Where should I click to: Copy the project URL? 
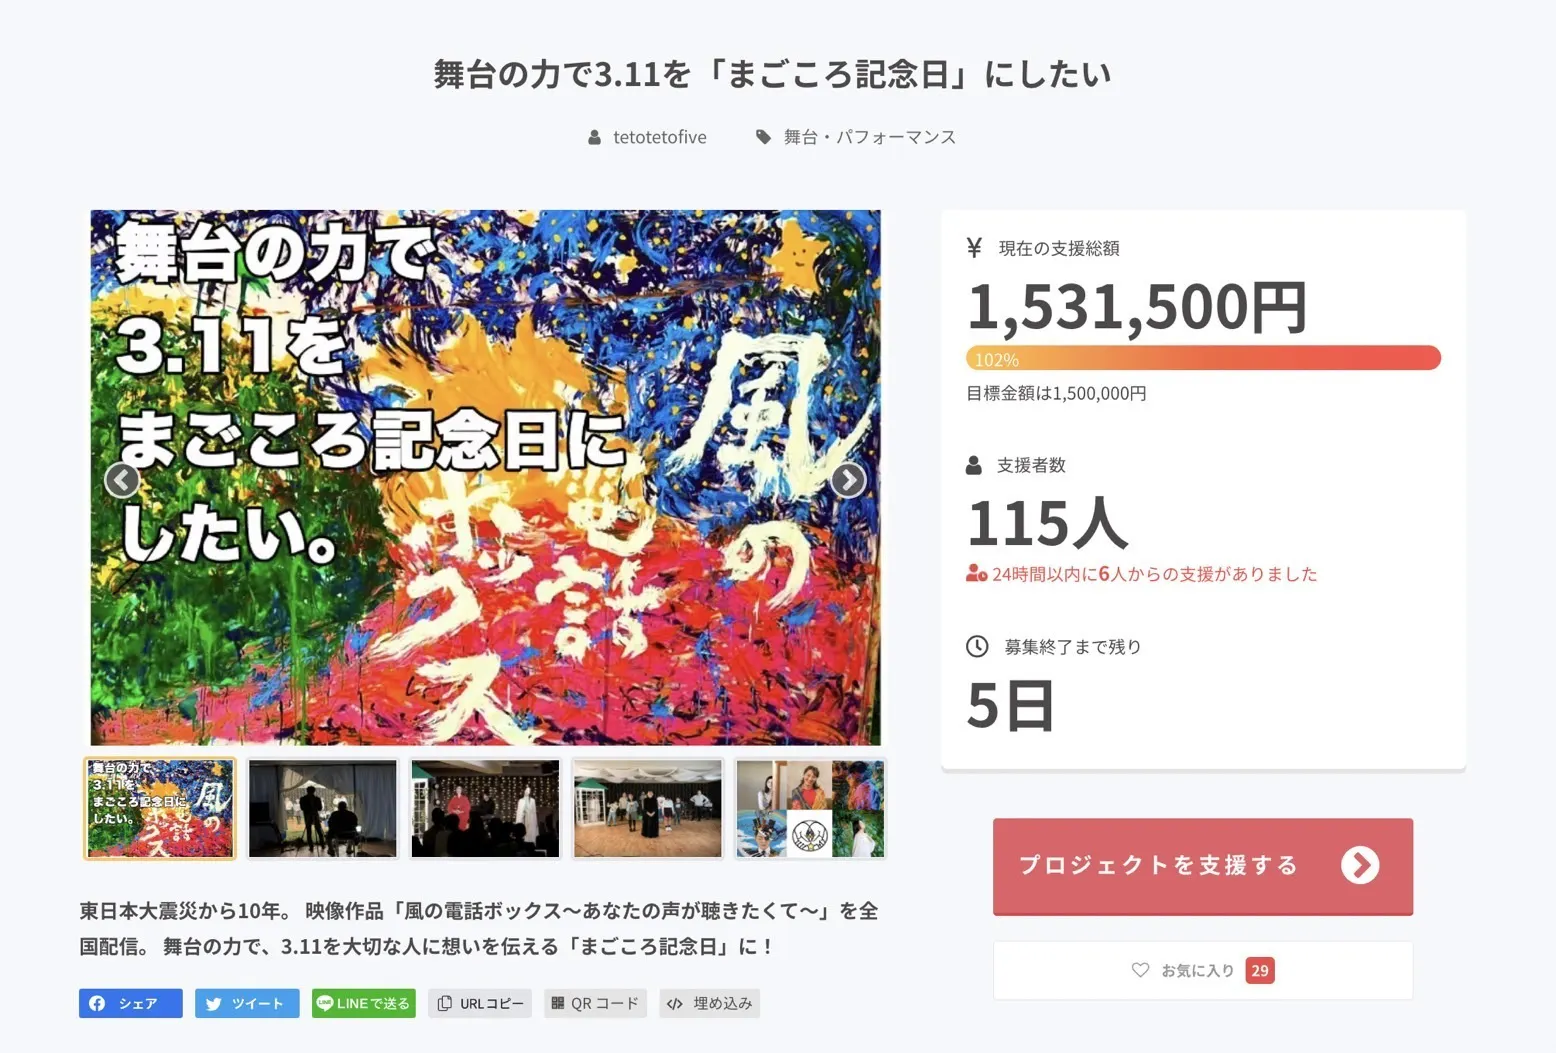(481, 1003)
